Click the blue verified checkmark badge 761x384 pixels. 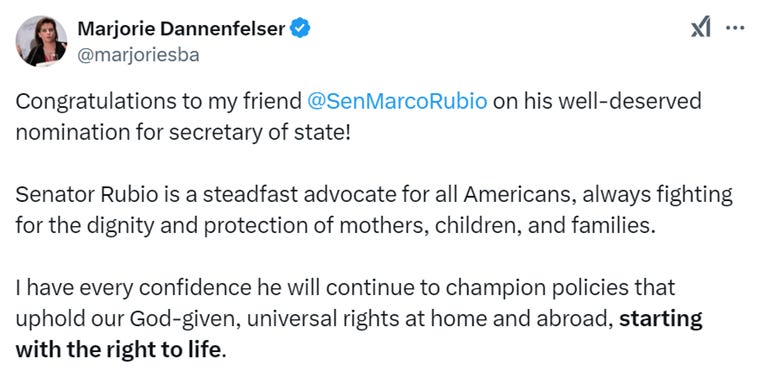[300, 28]
